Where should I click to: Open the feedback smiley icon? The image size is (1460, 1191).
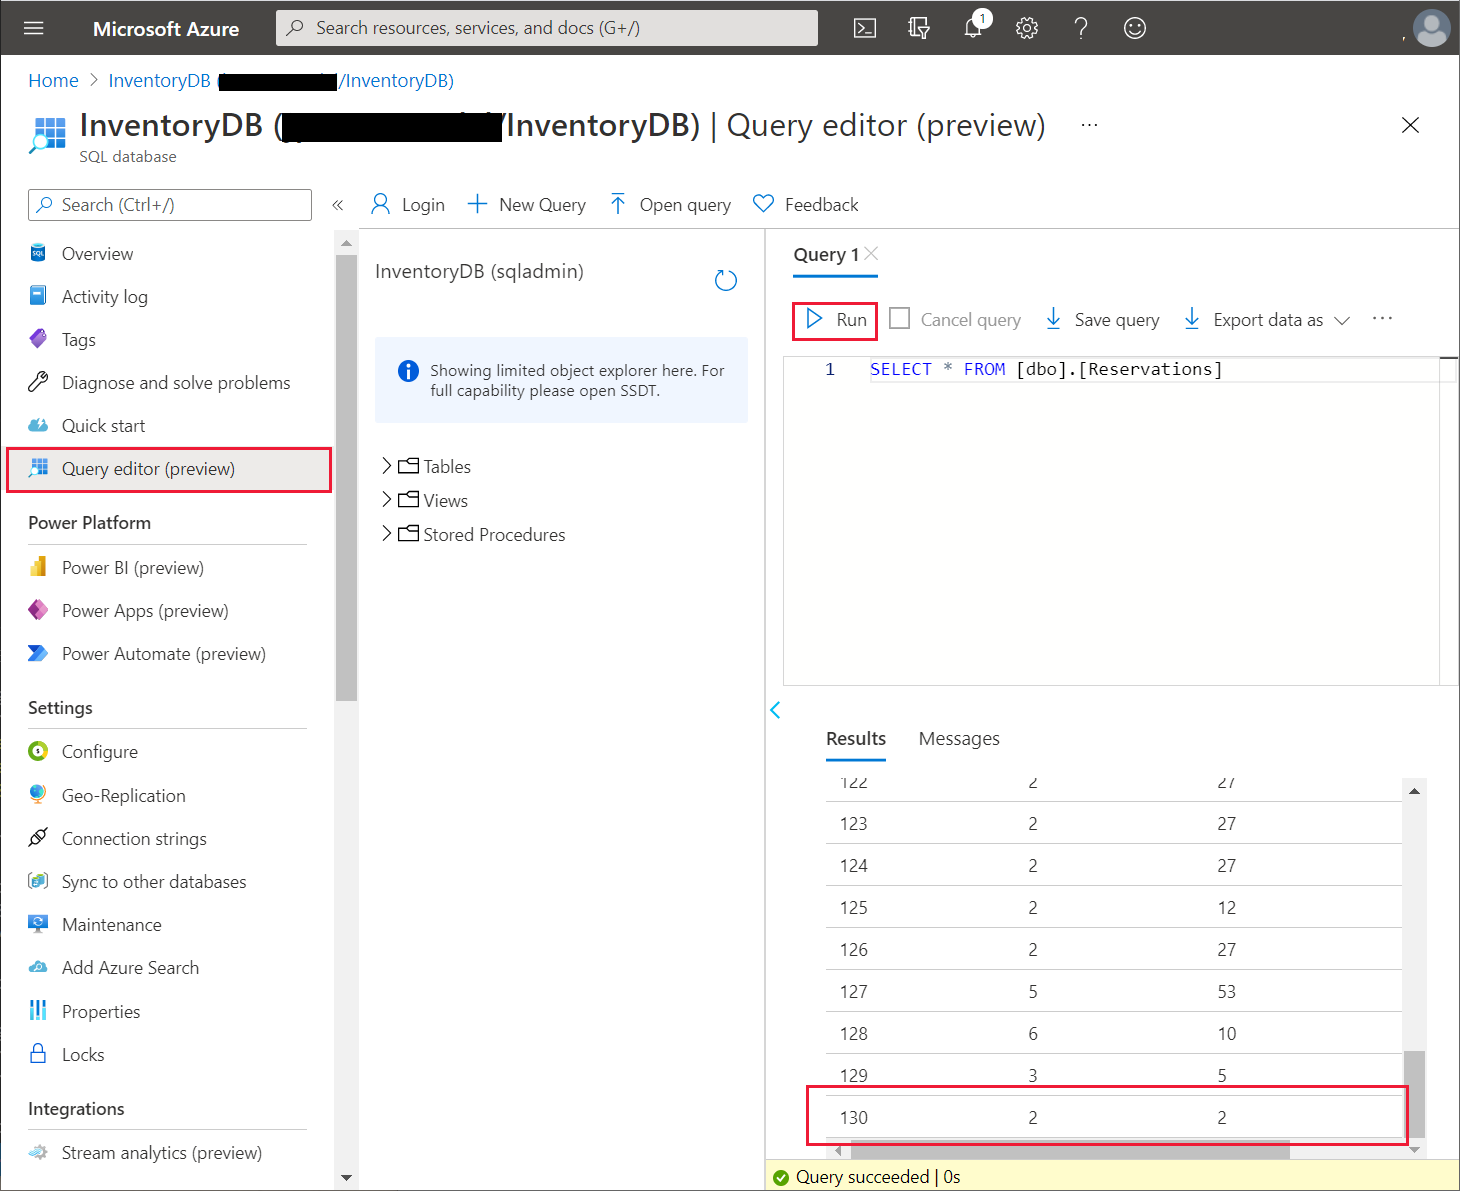click(1135, 28)
